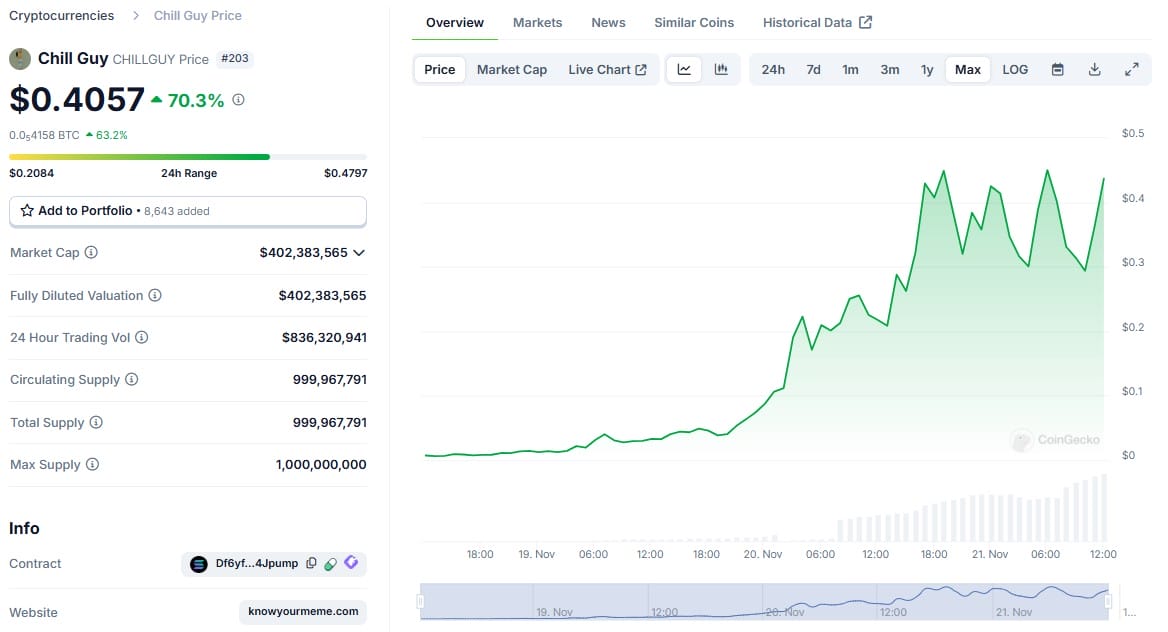Viewport: 1168px width, 632px height.
Task: Click the #203 rank badge
Action: click(x=235, y=58)
